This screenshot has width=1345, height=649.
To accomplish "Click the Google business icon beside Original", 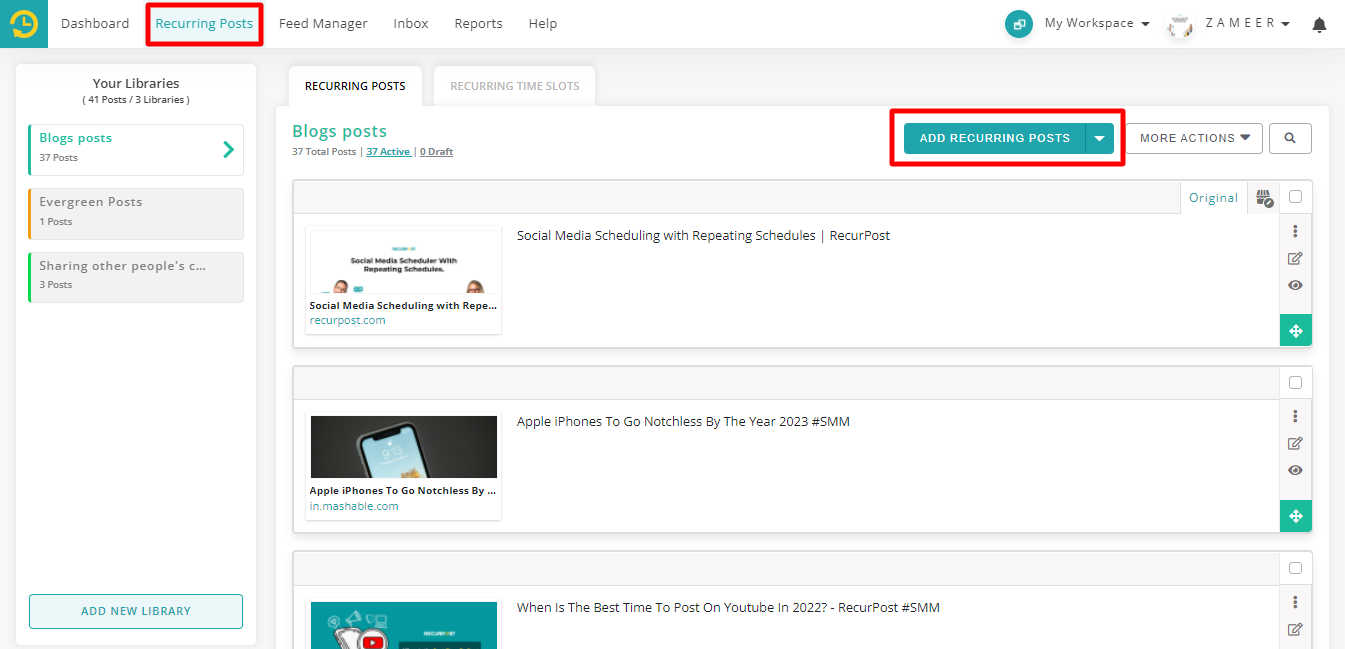I will coord(1264,198).
